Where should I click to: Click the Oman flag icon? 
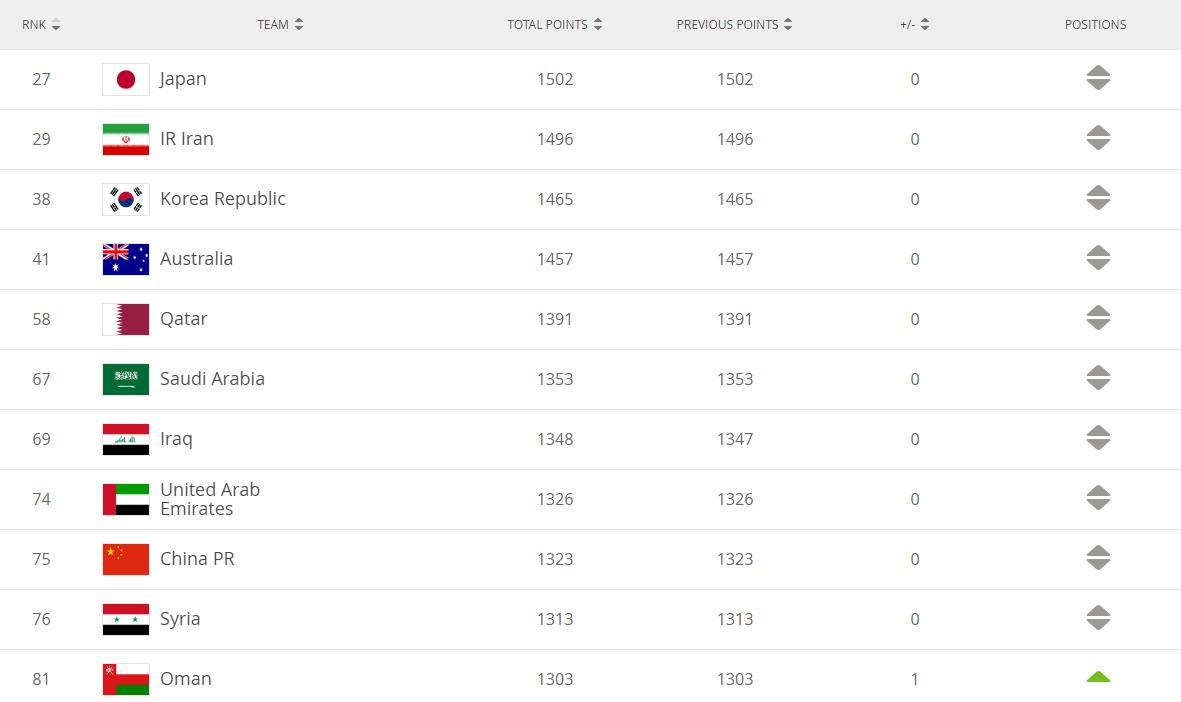126,679
